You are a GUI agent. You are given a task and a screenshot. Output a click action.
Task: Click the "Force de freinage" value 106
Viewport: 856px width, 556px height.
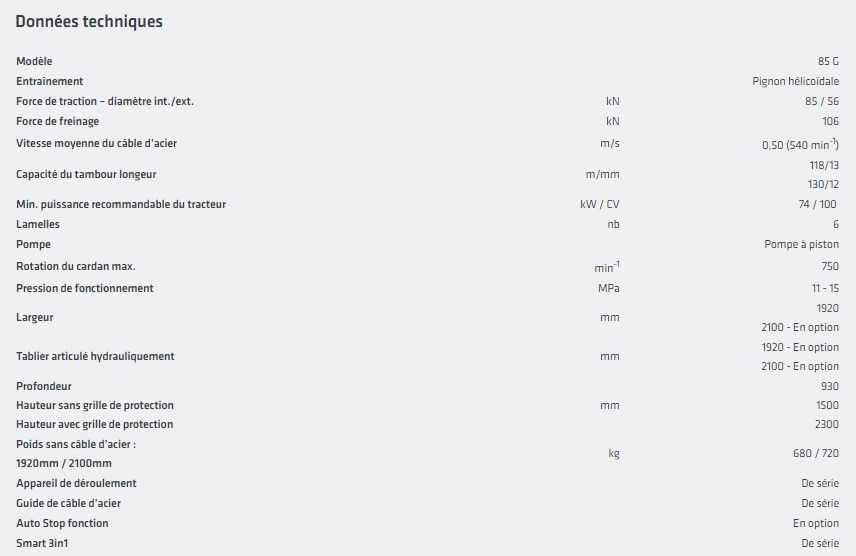(x=830, y=122)
